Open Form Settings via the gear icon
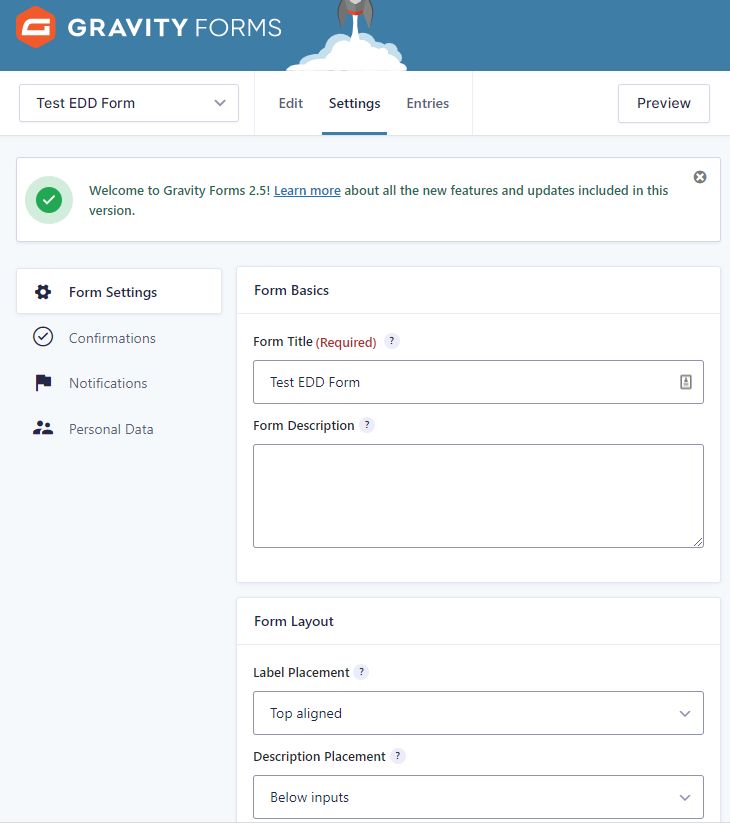730x824 pixels. [43, 292]
